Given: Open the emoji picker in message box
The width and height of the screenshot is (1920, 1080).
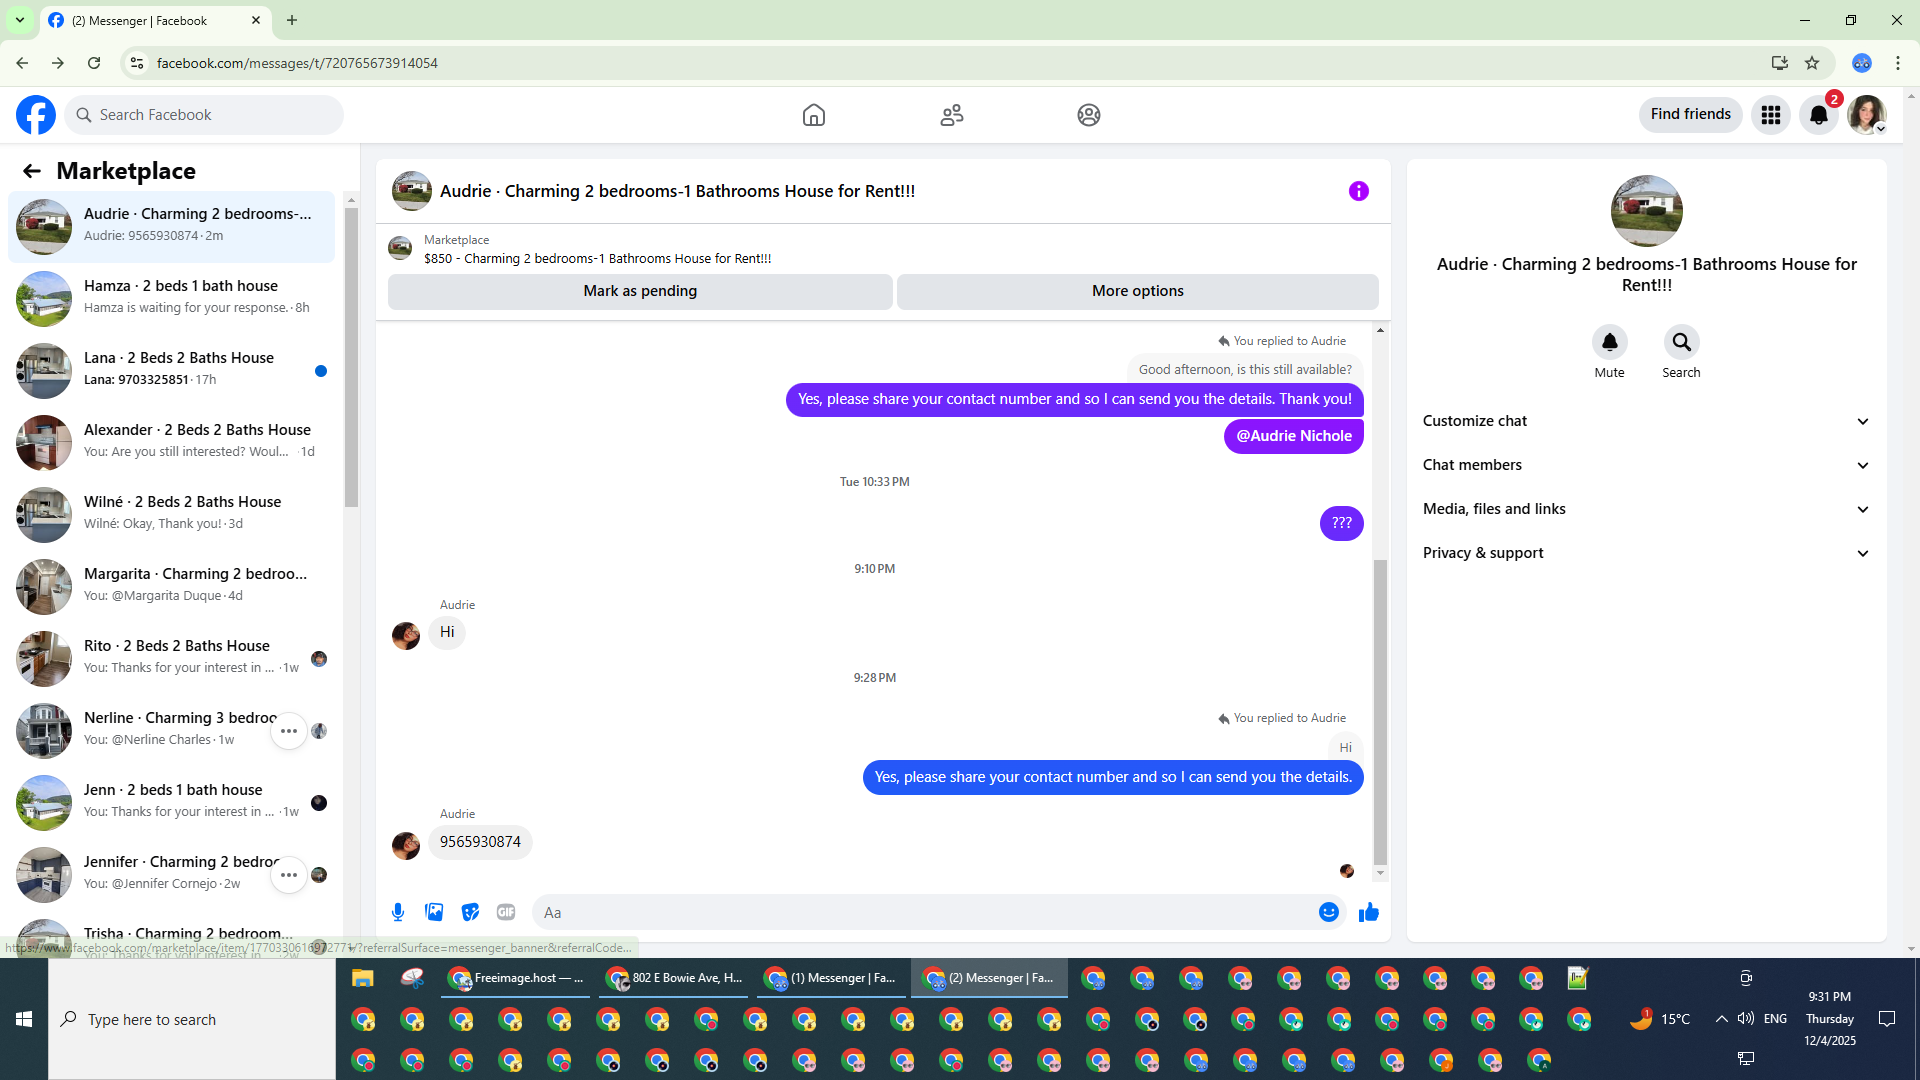Looking at the screenshot, I should (x=1328, y=912).
